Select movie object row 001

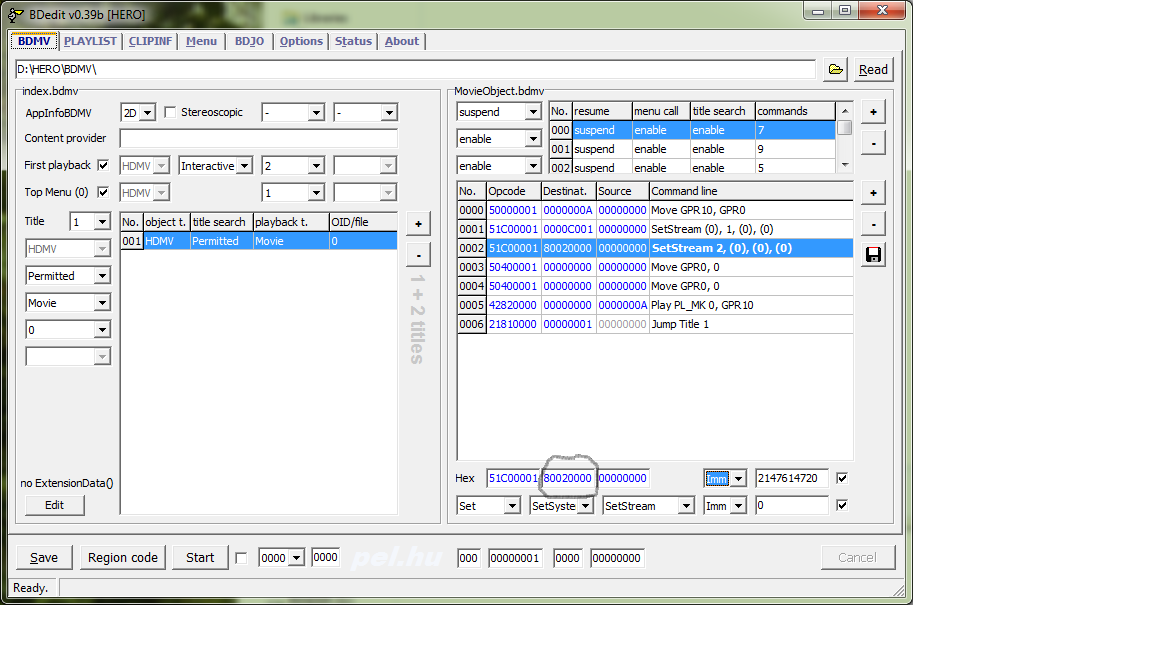[692, 149]
